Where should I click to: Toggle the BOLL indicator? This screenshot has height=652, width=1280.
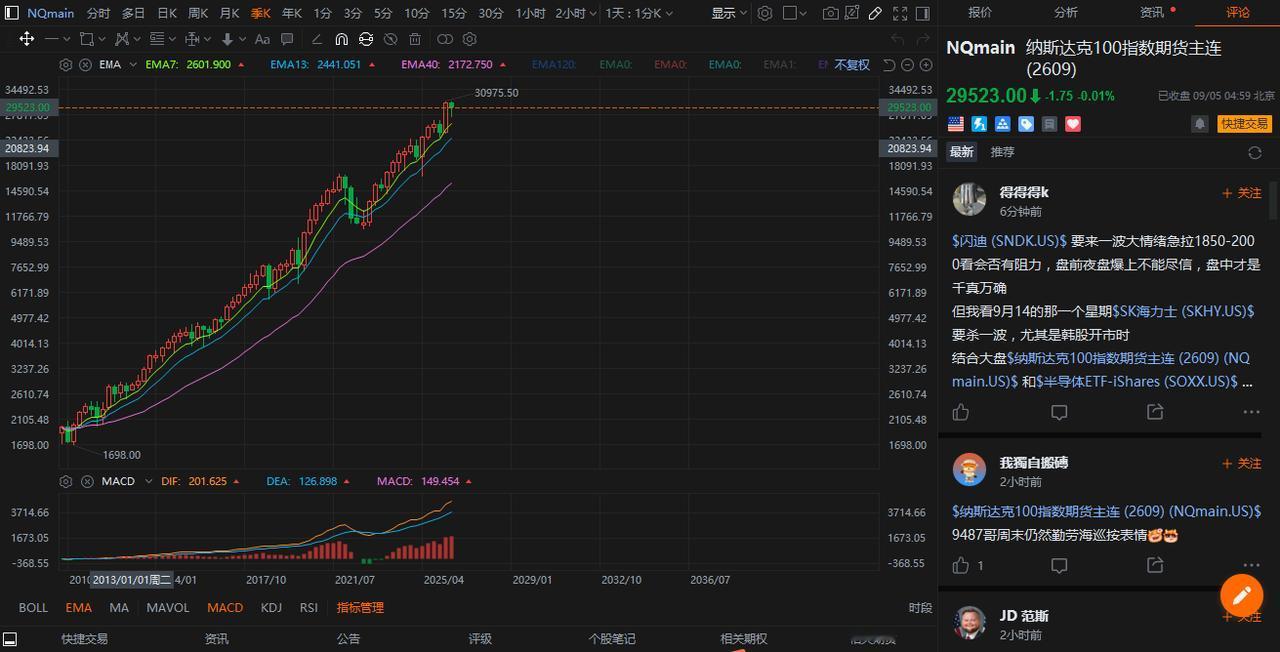click(x=33, y=607)
